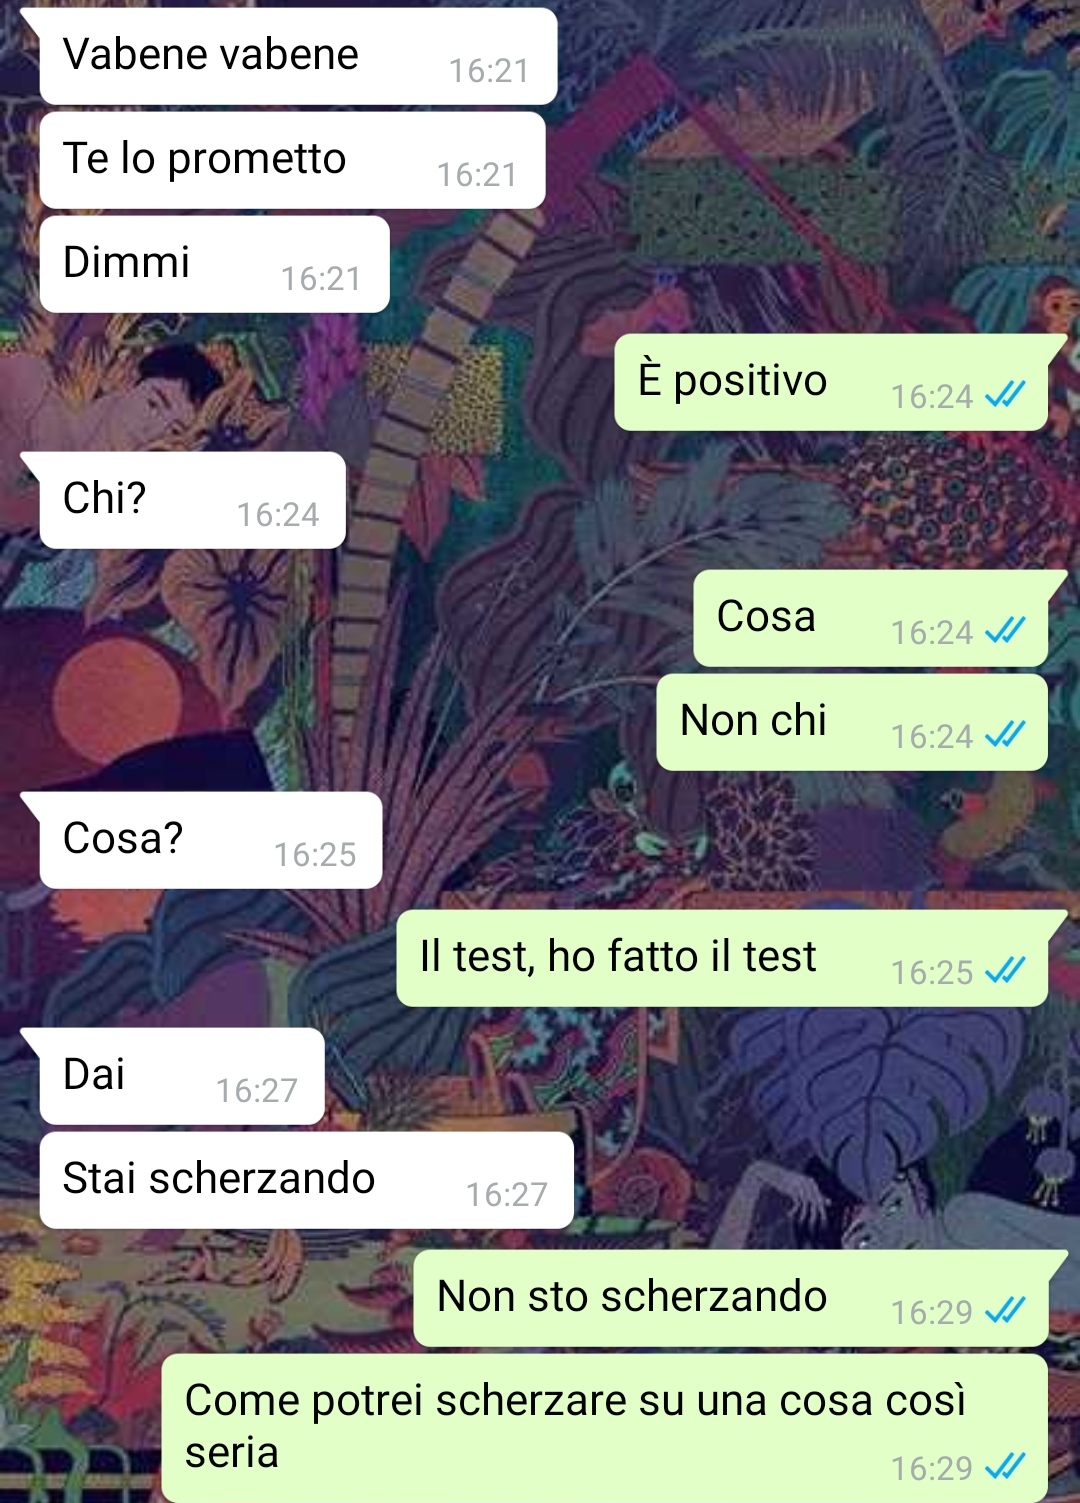The height and width of the screenshot is (1503, 1080).
Task: Select the "Chi?" incoming message
Action: pyautogui.click(x=192, y=500)
